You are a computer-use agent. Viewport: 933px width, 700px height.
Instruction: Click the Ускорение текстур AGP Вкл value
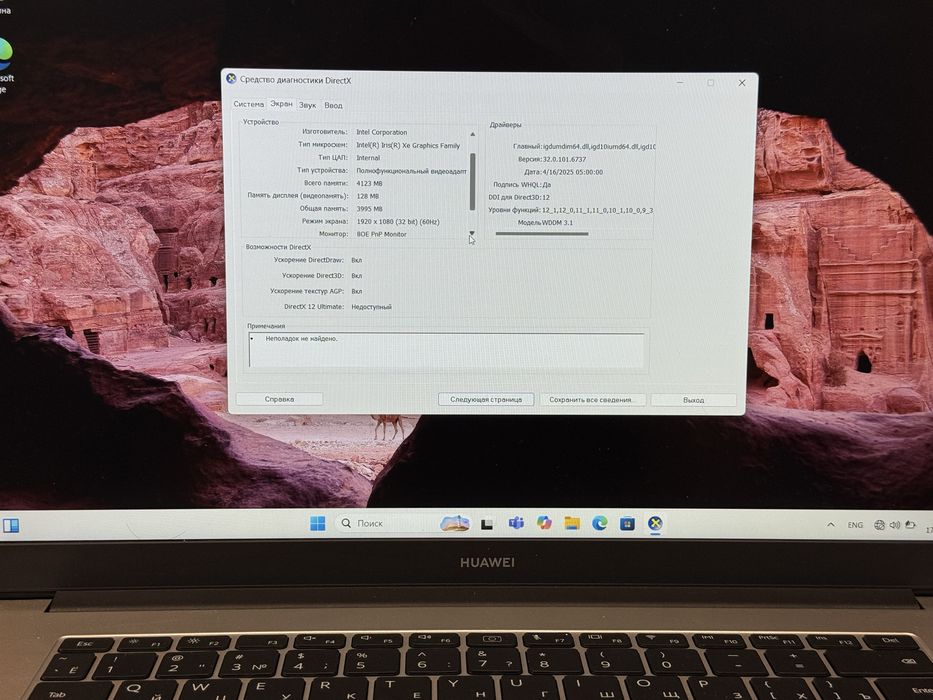[x=356, y=292]
